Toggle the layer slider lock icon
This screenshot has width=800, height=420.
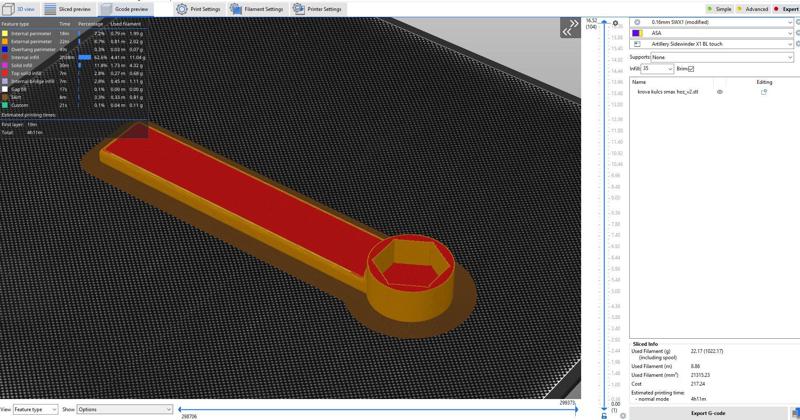click(604, 416)
